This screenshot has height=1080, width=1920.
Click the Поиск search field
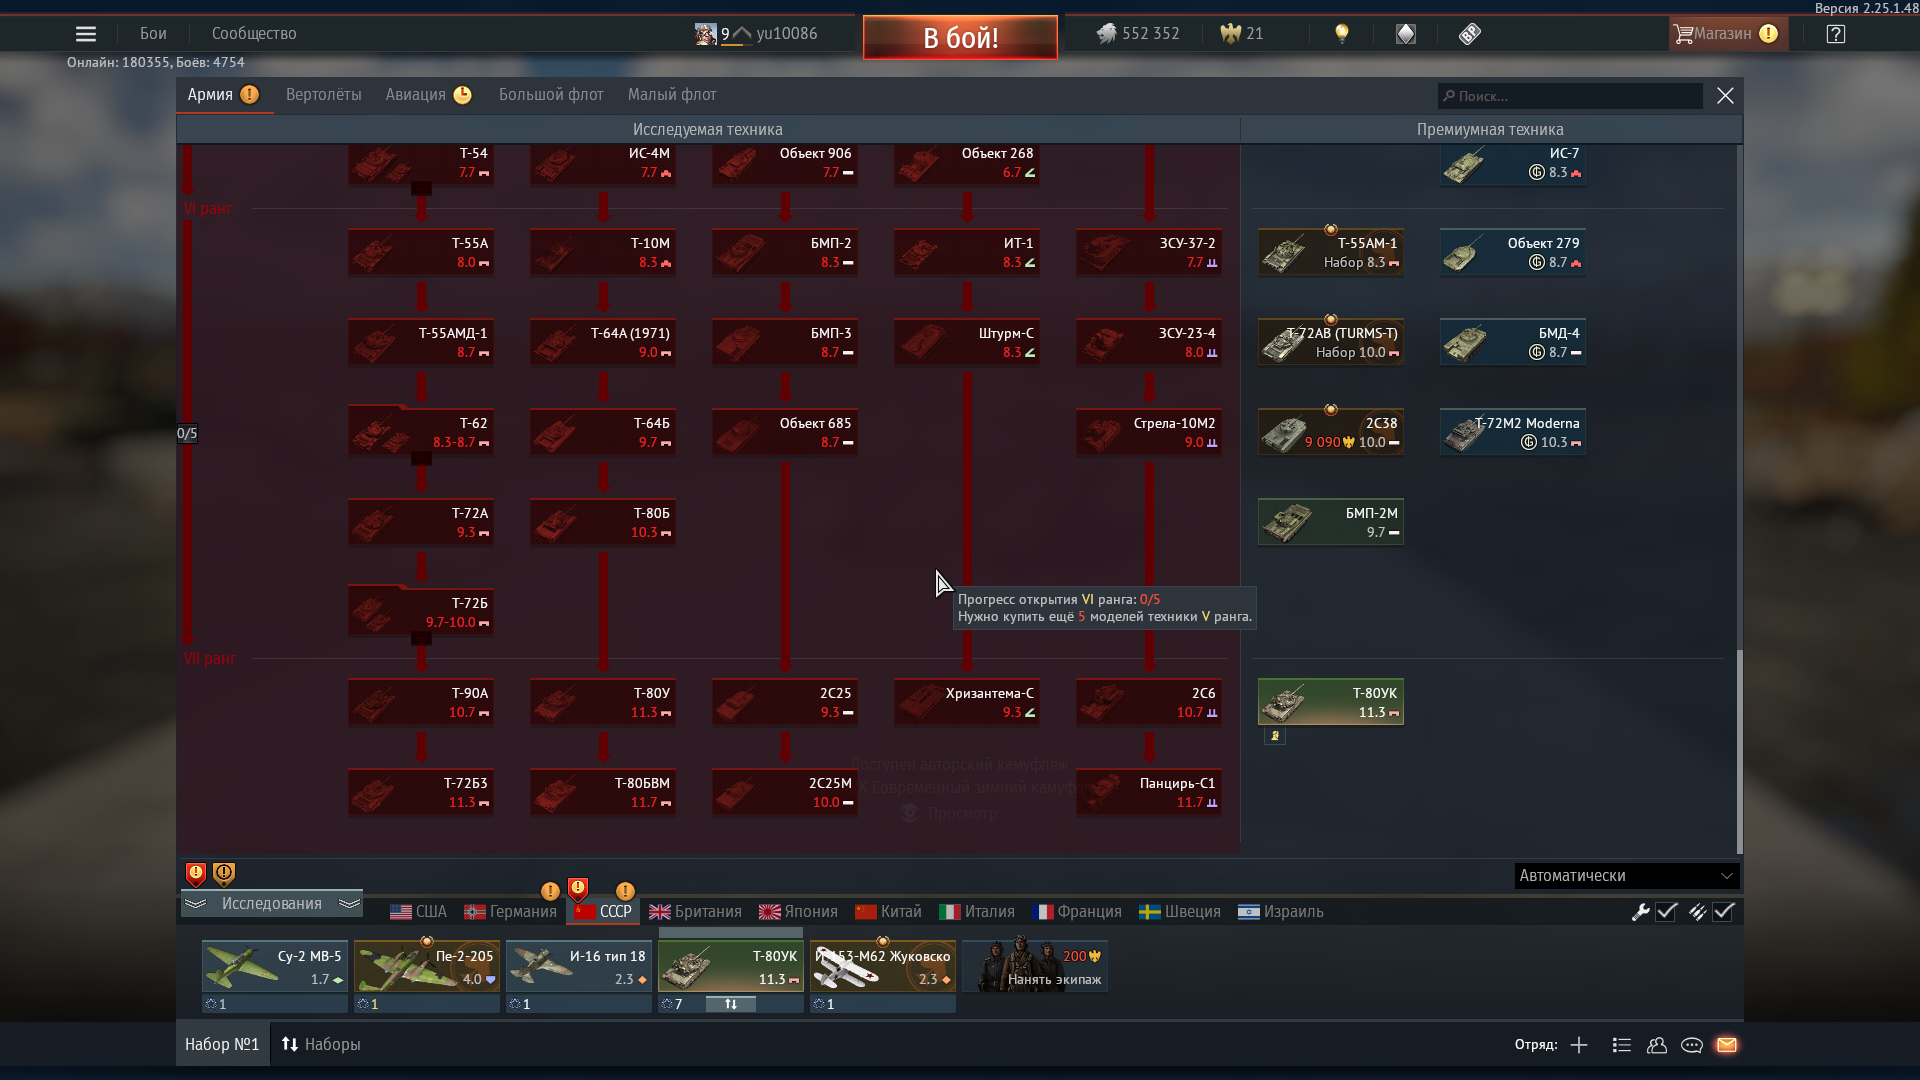point(1570,96)
